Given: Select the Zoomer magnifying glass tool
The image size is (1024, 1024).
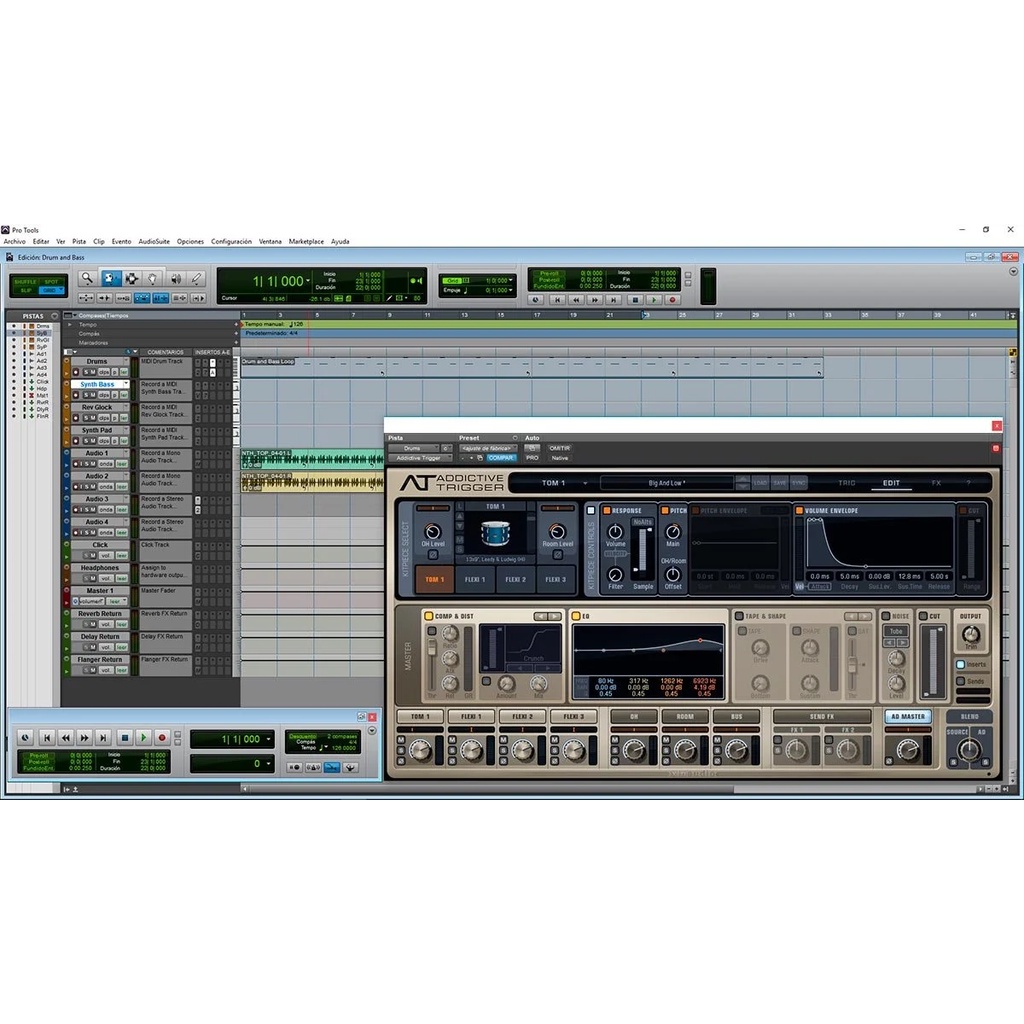Looking at the screenshot, I should pyautogui.click(x=88, y=279).
